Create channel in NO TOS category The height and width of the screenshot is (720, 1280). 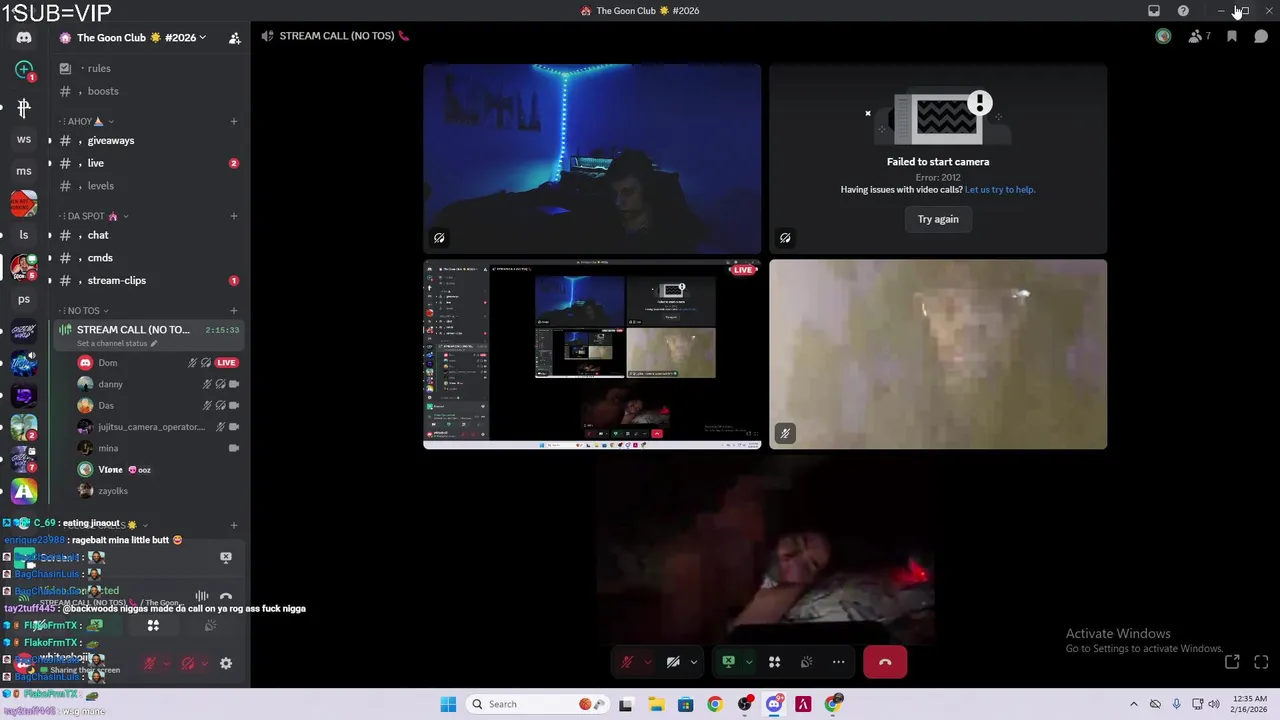point(234,311)
